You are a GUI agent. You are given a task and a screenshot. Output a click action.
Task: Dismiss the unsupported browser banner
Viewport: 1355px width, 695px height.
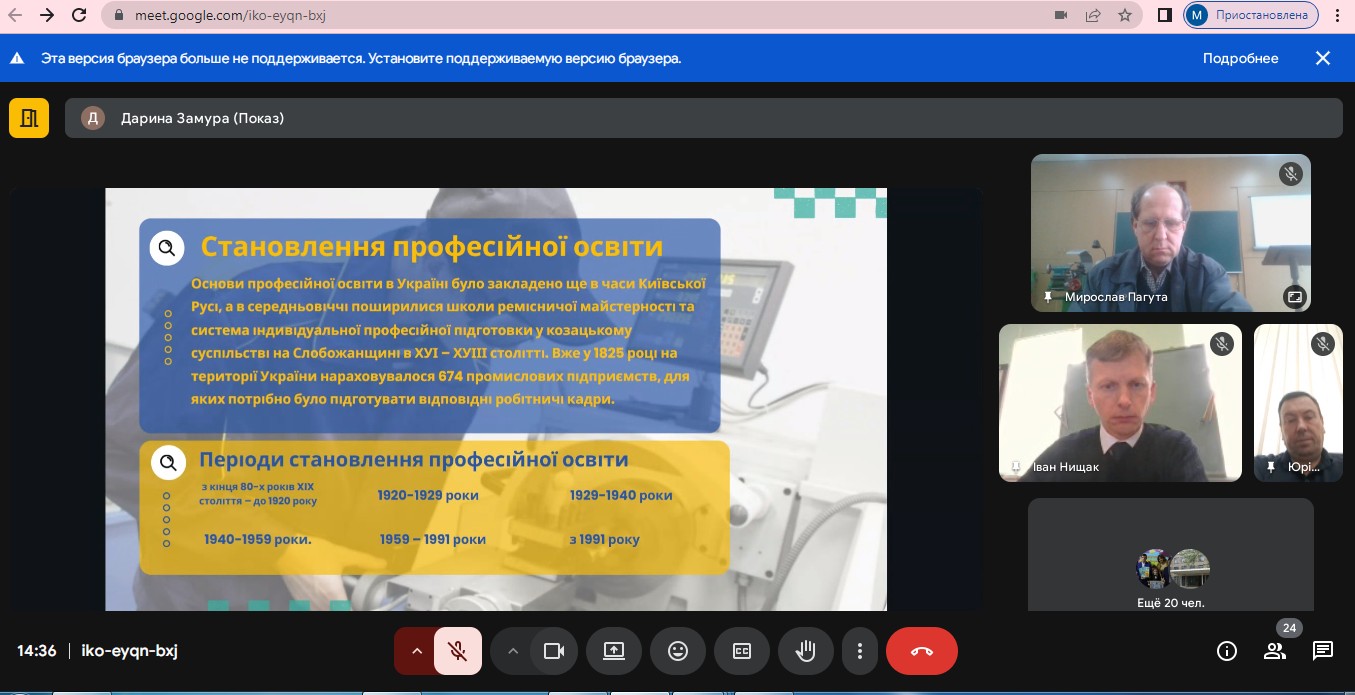pyautogui.click(x=1323, y=58)
